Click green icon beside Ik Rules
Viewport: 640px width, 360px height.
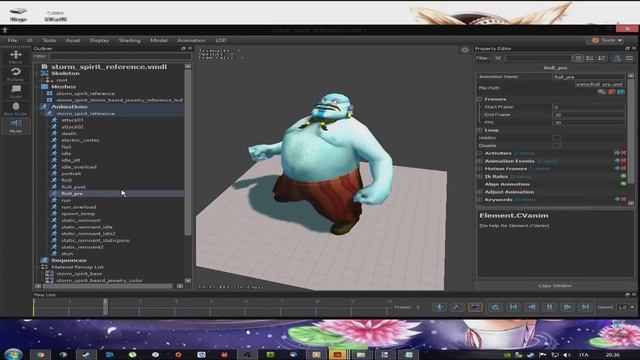coord(623,176)
